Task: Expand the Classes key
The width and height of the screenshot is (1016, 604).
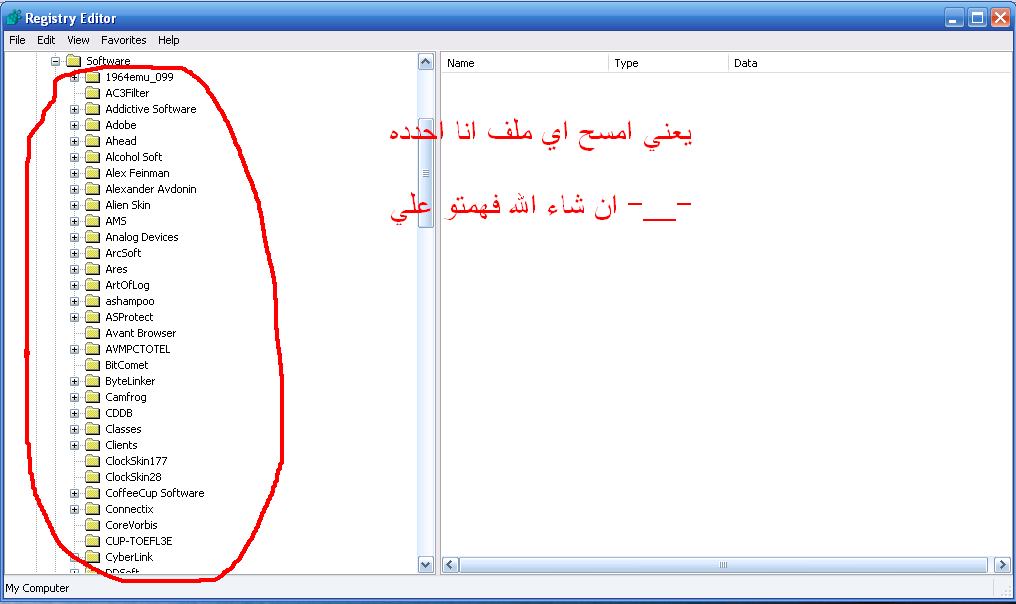Action: [x=75, y=430]
